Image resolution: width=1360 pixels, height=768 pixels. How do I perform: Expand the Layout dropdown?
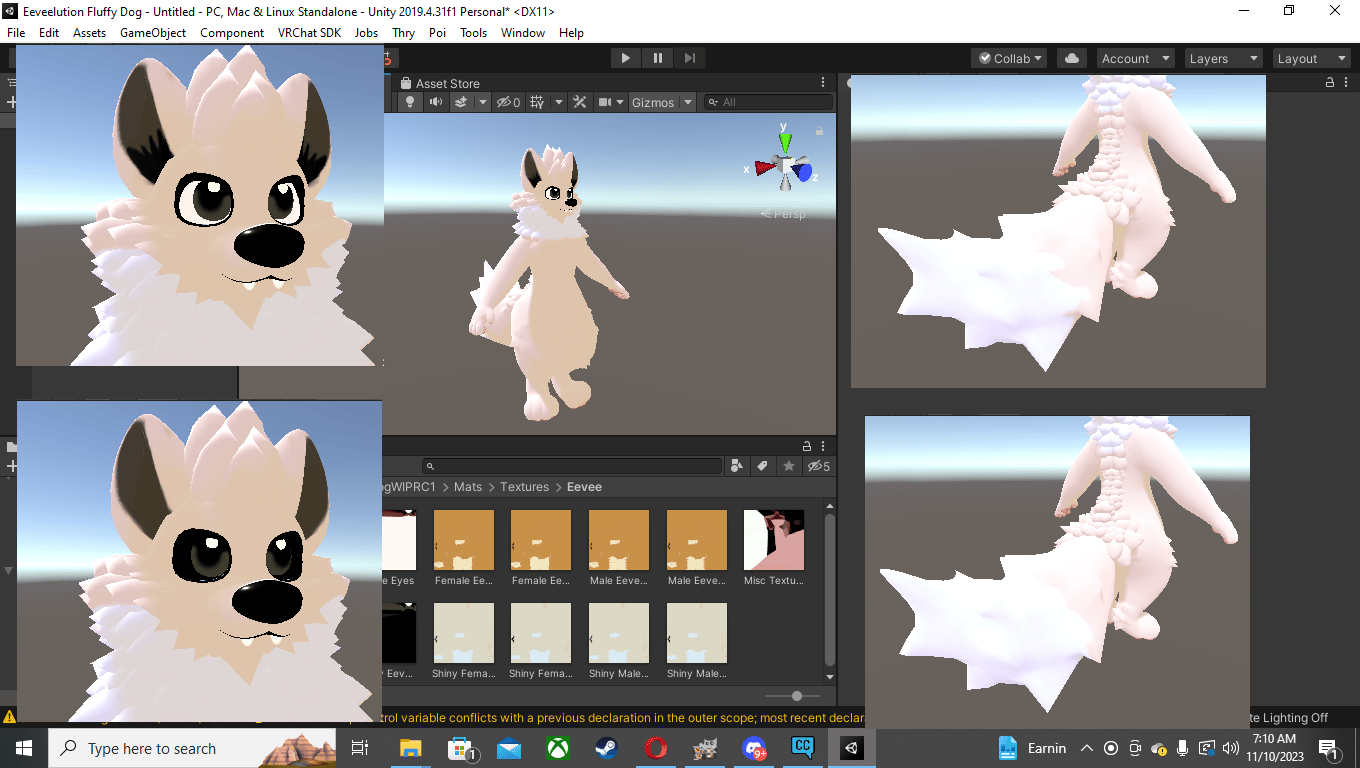[1312, 58]
